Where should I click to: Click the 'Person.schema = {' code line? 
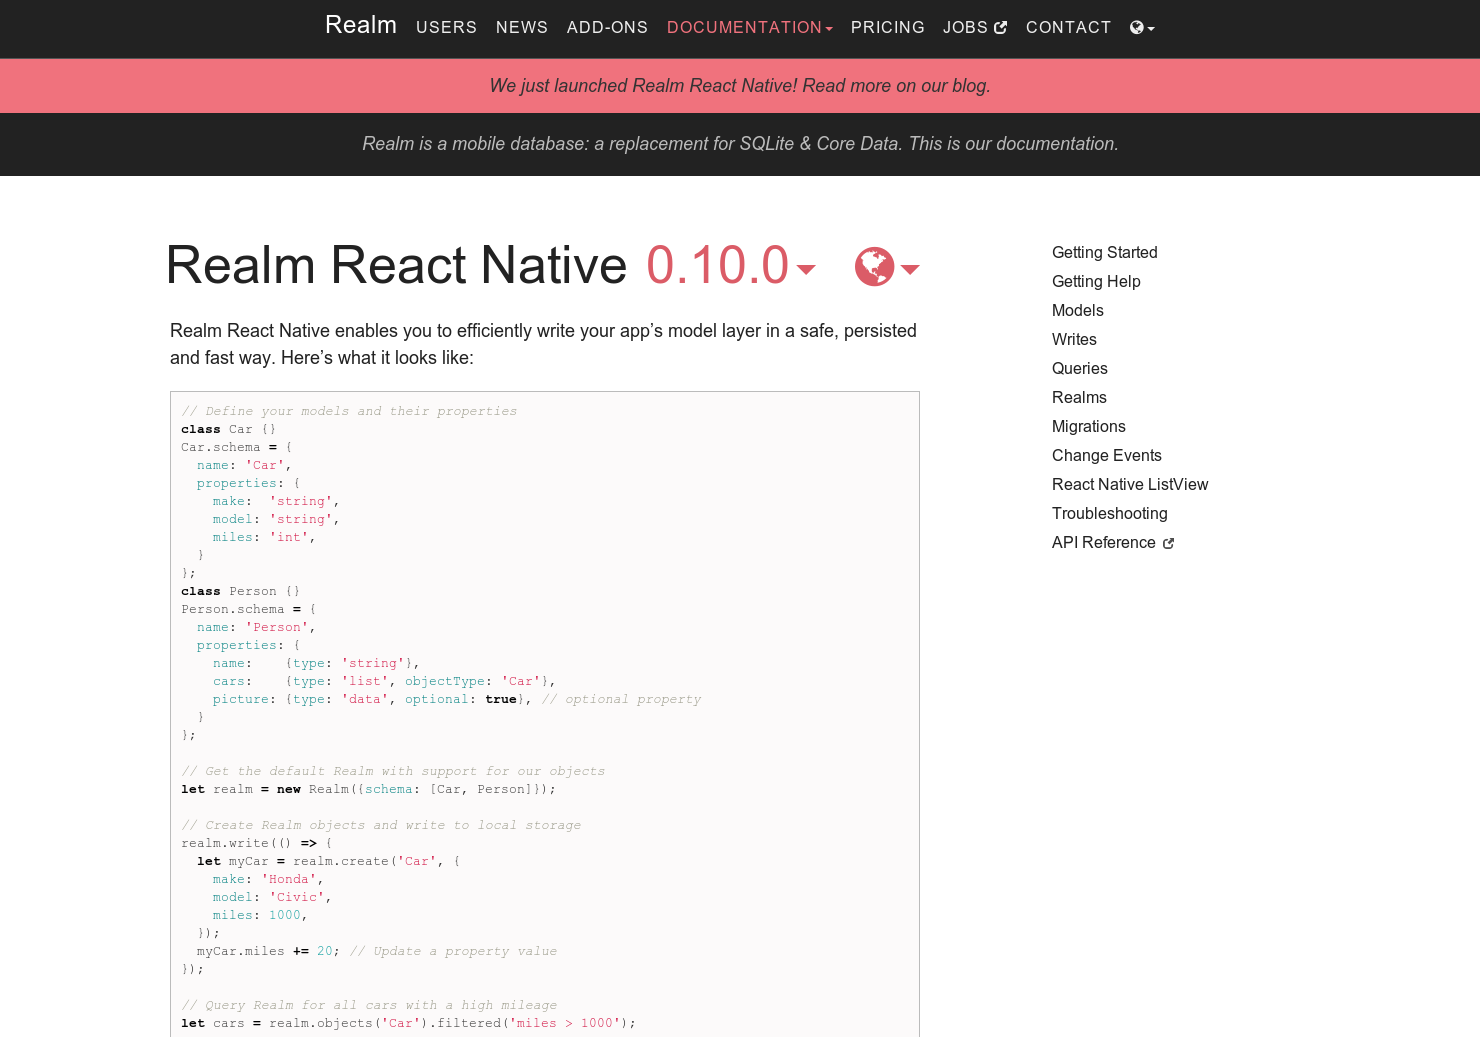pos(249,609)
